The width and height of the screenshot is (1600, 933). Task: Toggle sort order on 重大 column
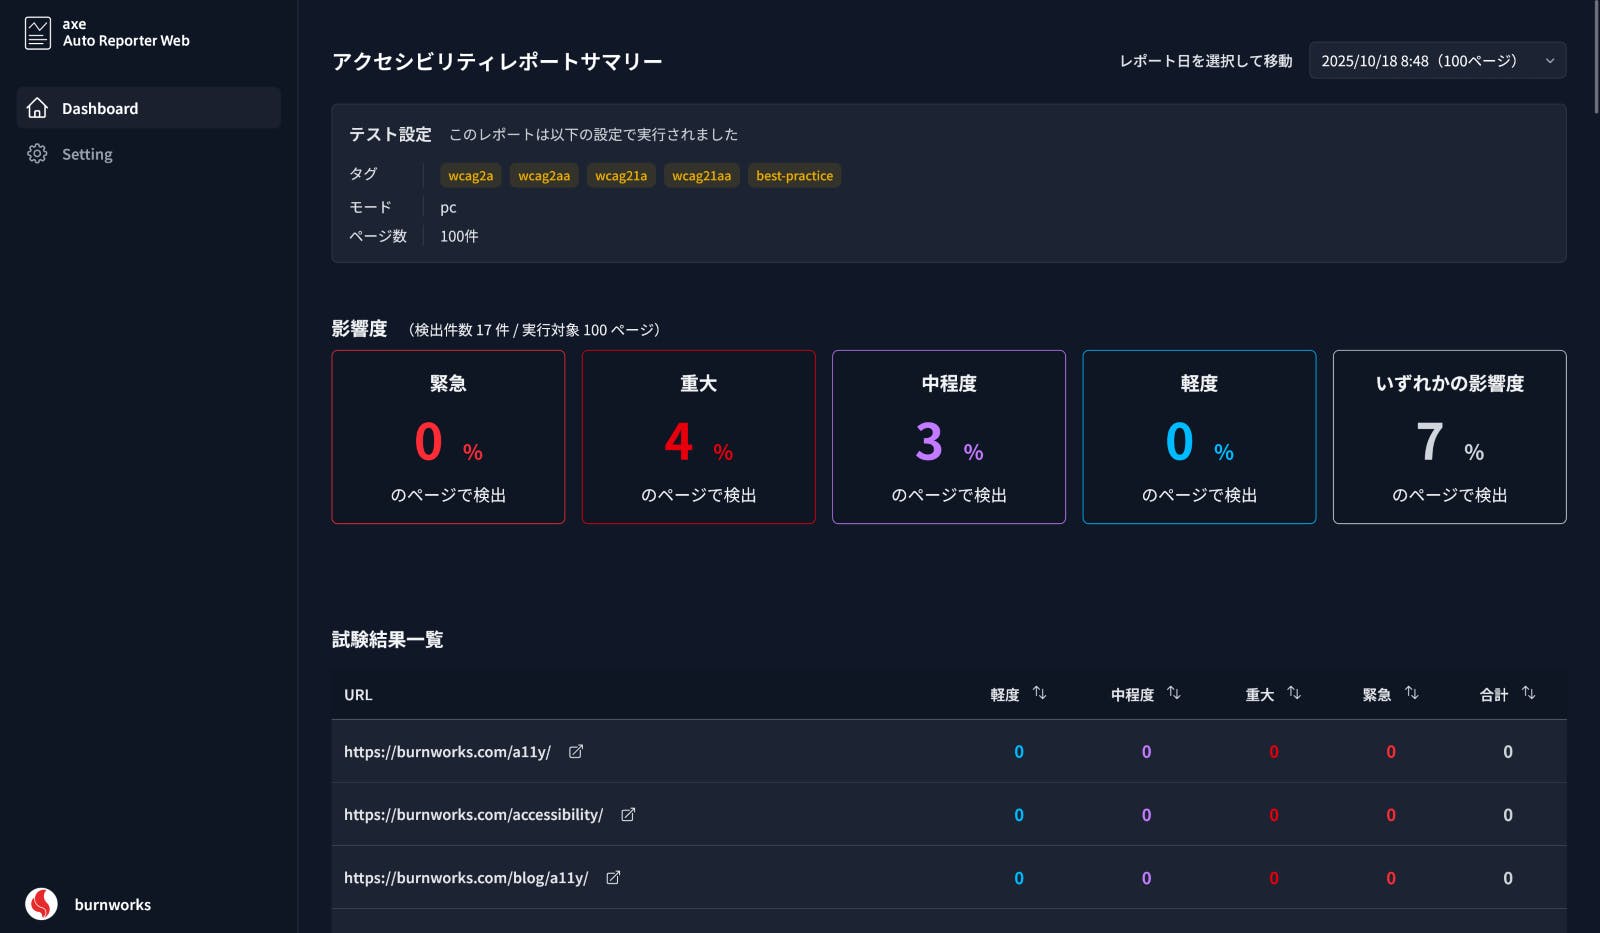tap(1294, 693)
